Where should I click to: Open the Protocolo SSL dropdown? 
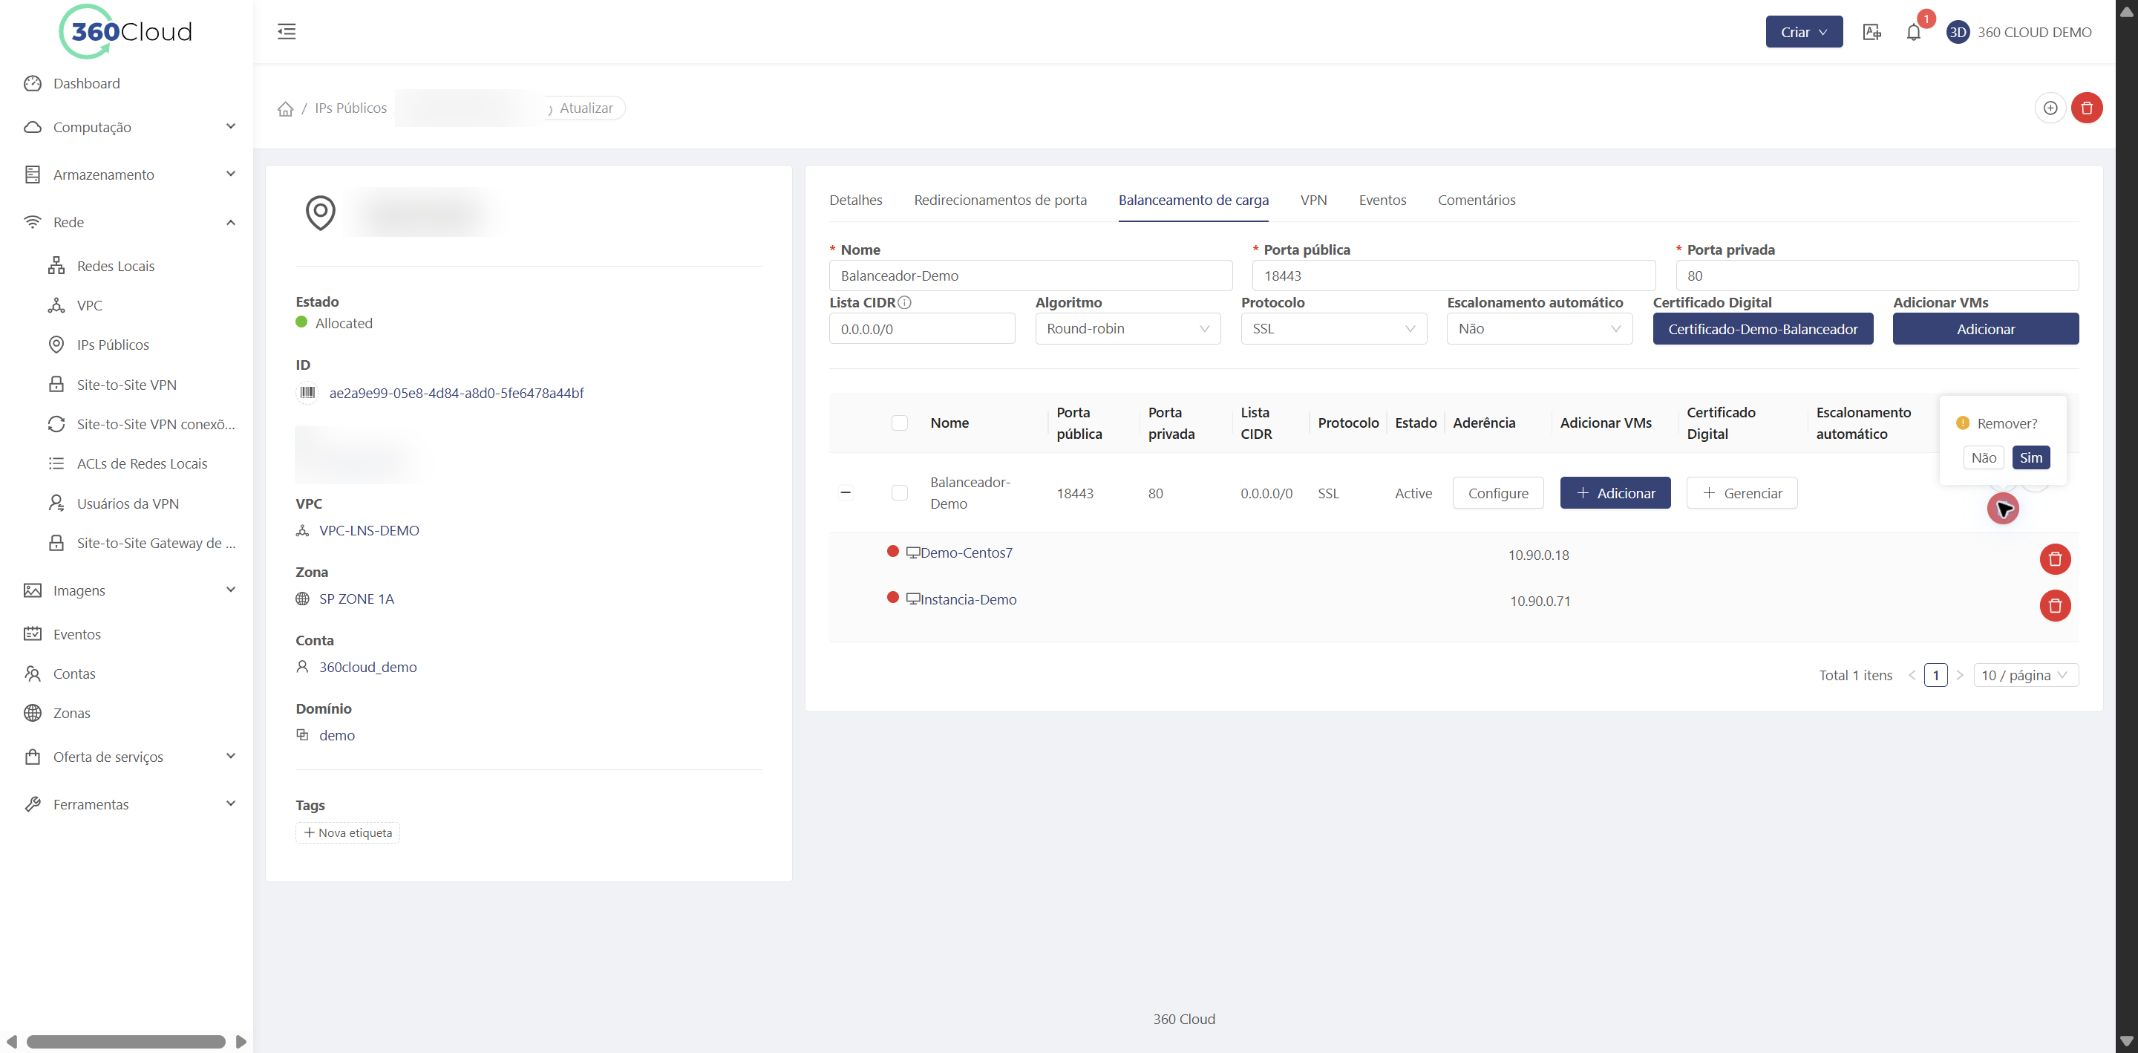[x=1333, y=329]
